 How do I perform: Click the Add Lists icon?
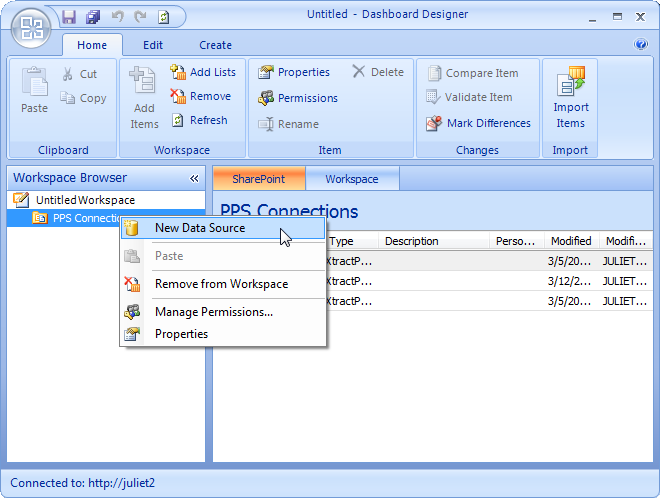pyautogui.click(x=178, y=72)
